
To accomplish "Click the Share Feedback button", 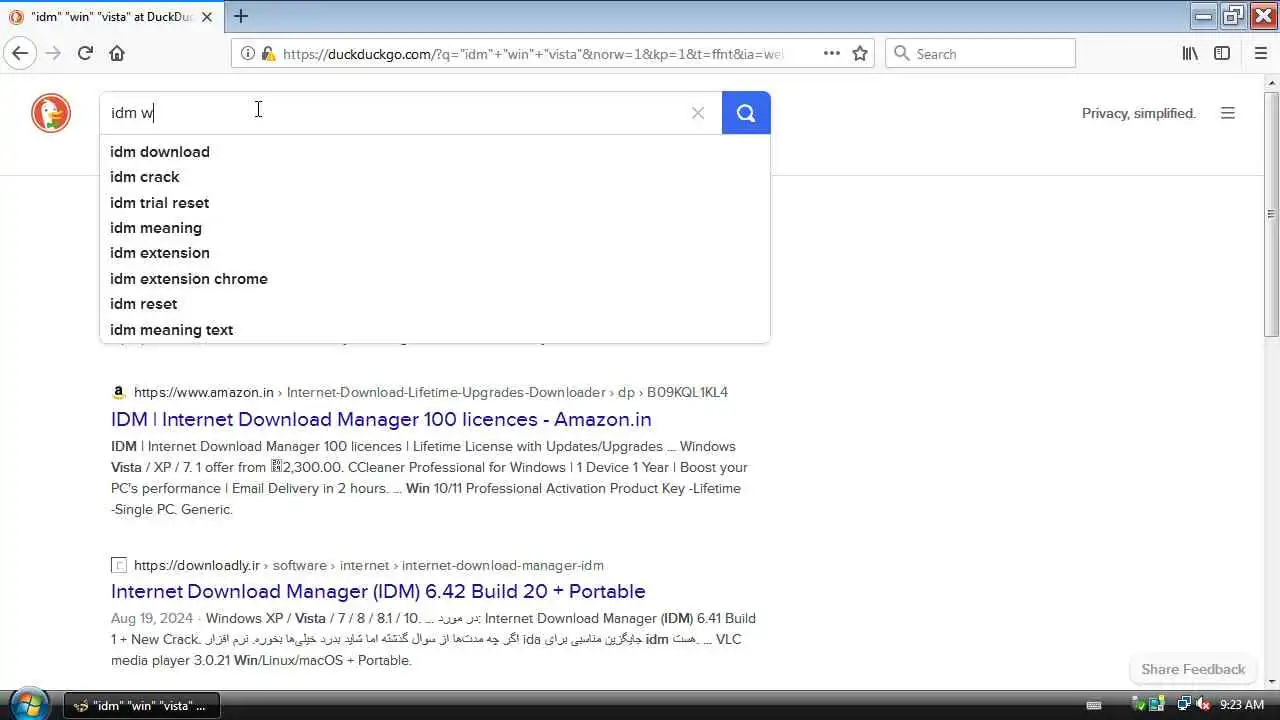I will click(1193, 669).
